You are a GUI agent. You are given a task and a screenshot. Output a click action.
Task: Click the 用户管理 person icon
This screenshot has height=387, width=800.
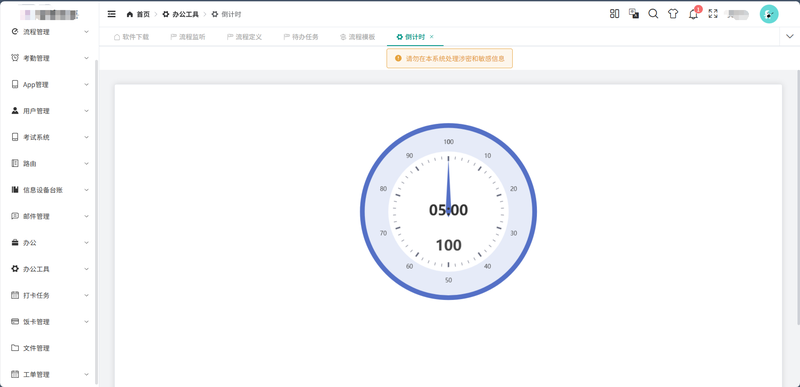coord(15,111)
